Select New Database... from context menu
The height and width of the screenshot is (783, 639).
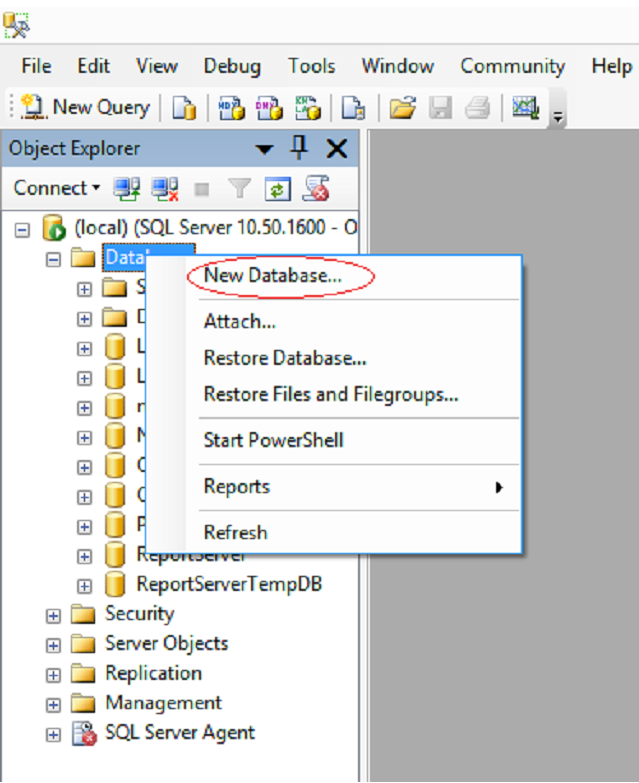[272, 275]
